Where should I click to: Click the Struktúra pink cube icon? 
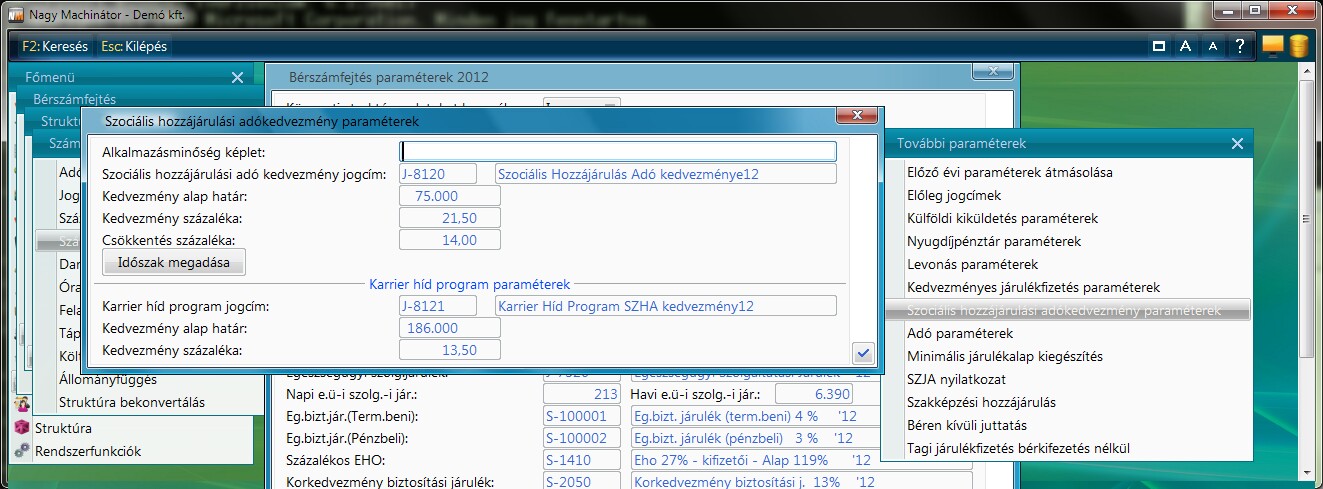pos(22,428)
